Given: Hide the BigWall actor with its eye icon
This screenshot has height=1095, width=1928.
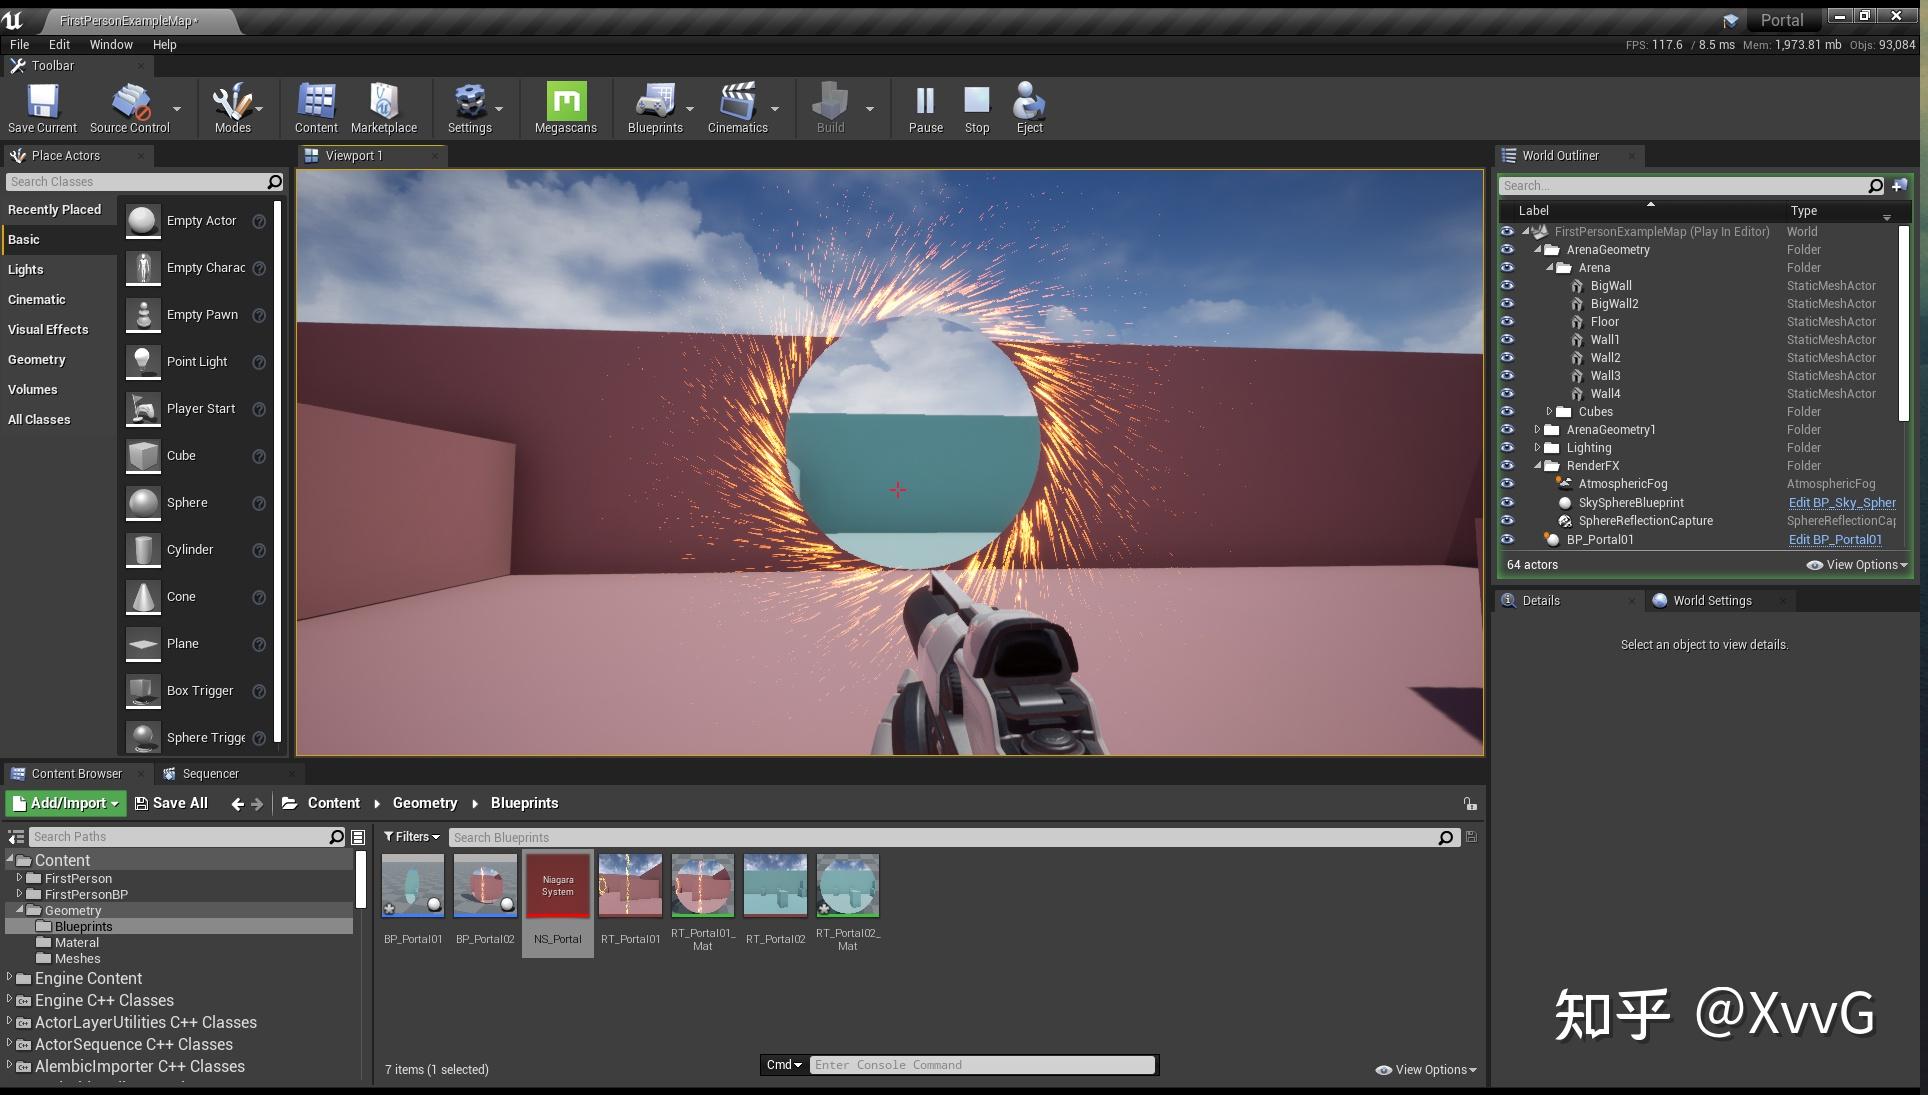Looking at the screenshot, I should tap(1507, 285).
